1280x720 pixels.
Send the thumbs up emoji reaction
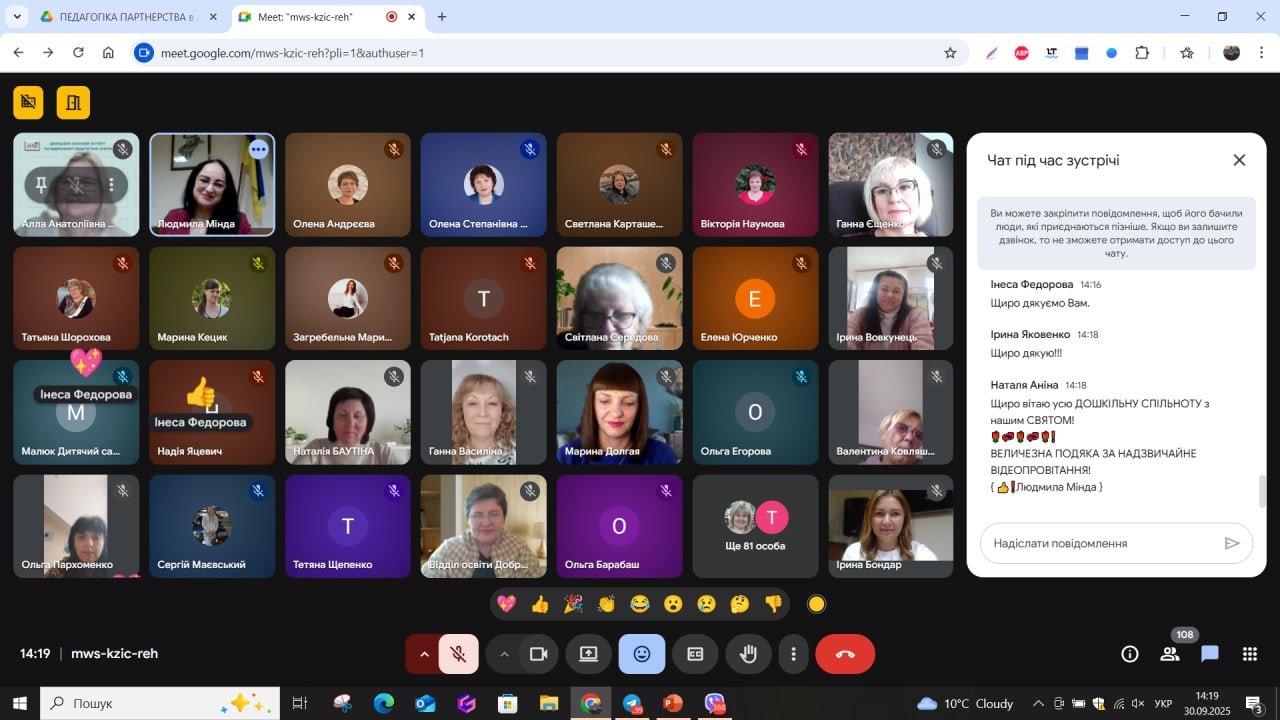[x=540, y=604]
